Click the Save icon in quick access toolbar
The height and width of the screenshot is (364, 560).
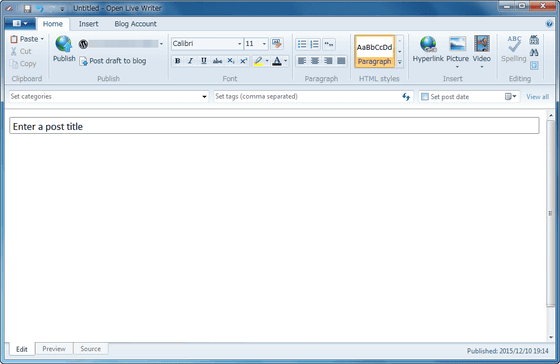point(28,8)
